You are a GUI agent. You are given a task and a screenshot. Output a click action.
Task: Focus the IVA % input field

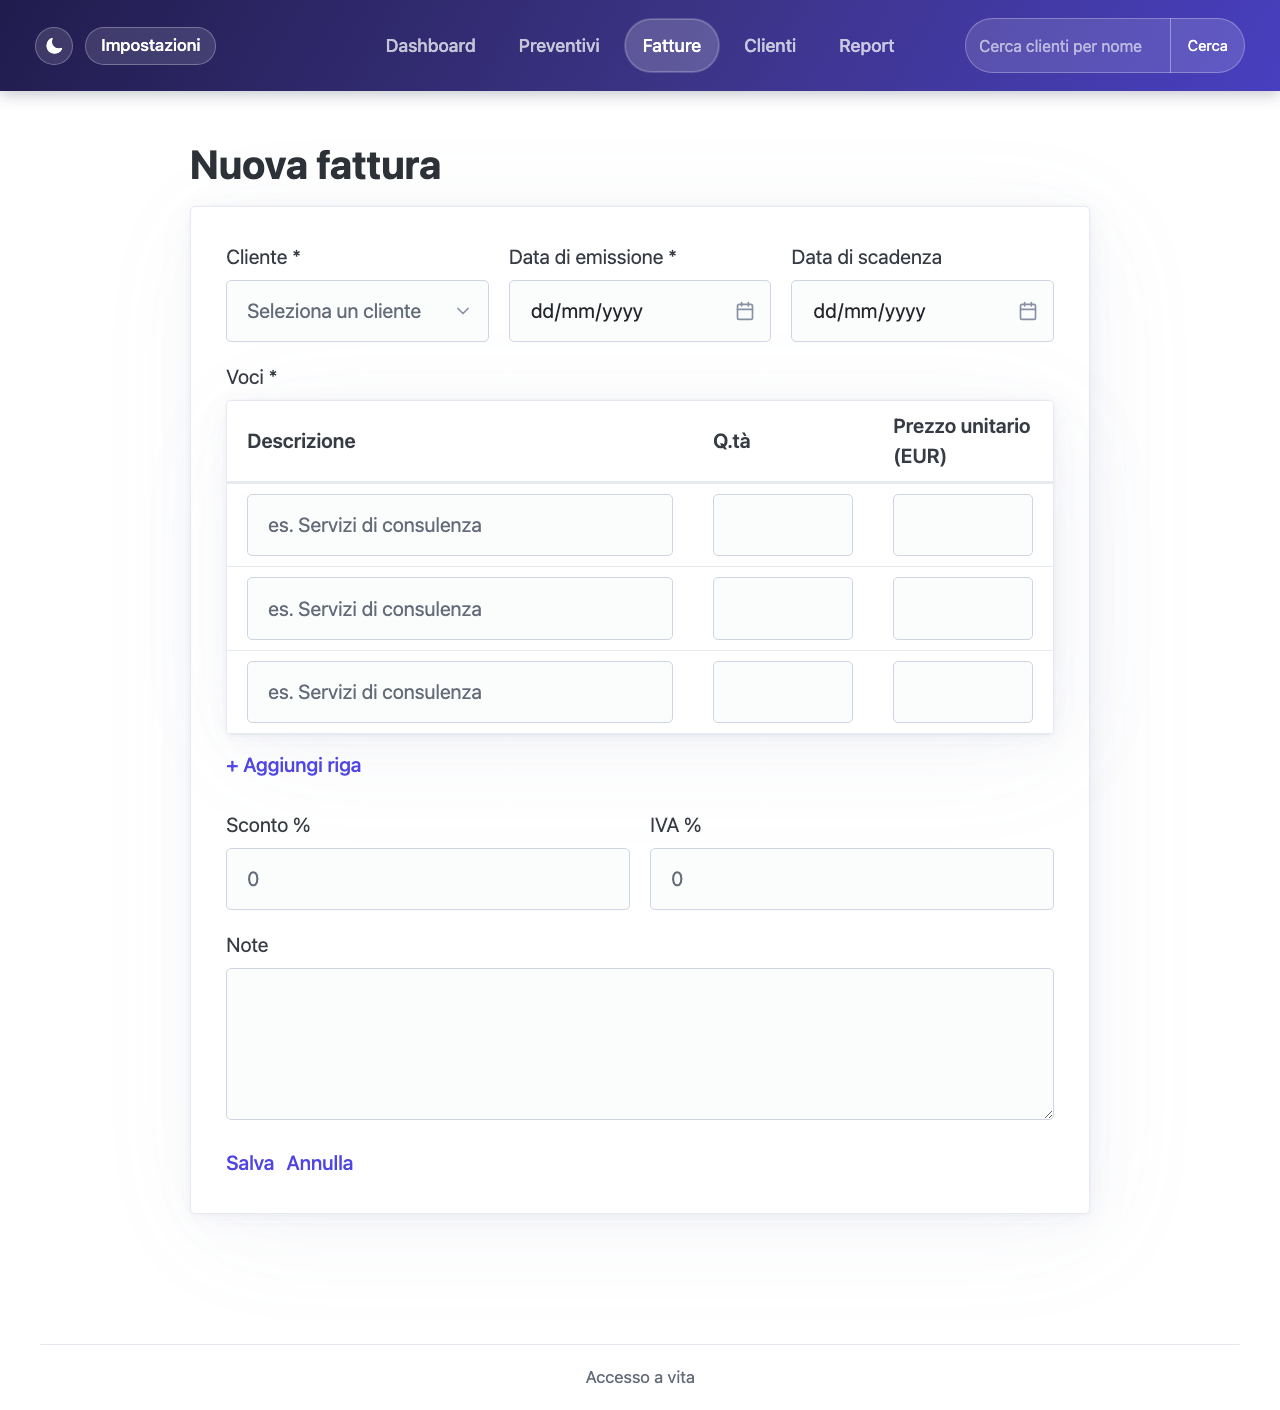coord(852,879)
